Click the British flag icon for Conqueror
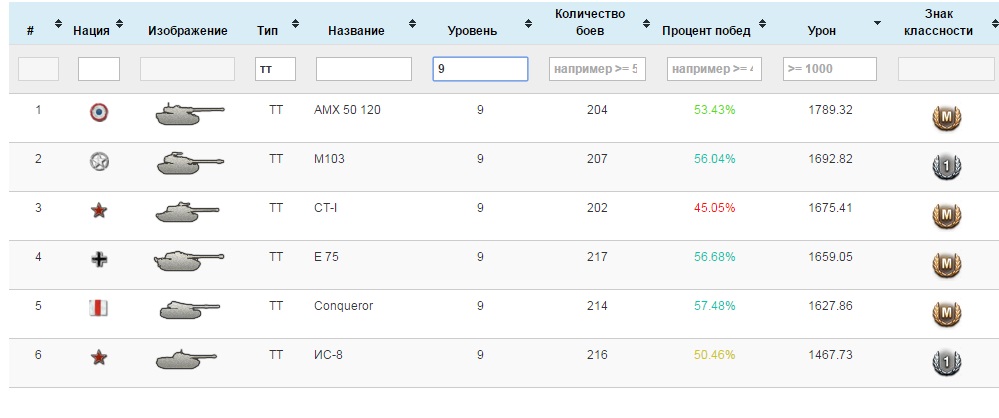This screenshot has width=999, height=418. pyautogui.click(x=99, y=308)
